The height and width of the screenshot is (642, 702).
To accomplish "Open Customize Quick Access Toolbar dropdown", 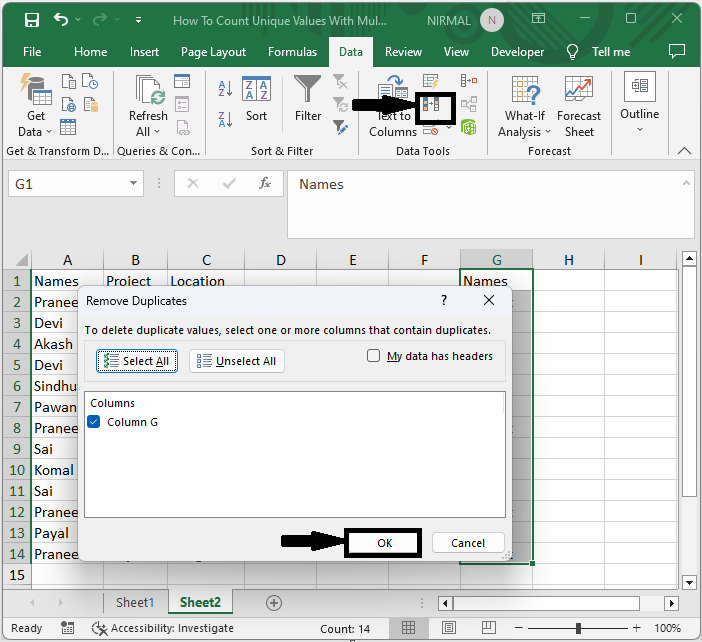I will click(x=138, y=20).
